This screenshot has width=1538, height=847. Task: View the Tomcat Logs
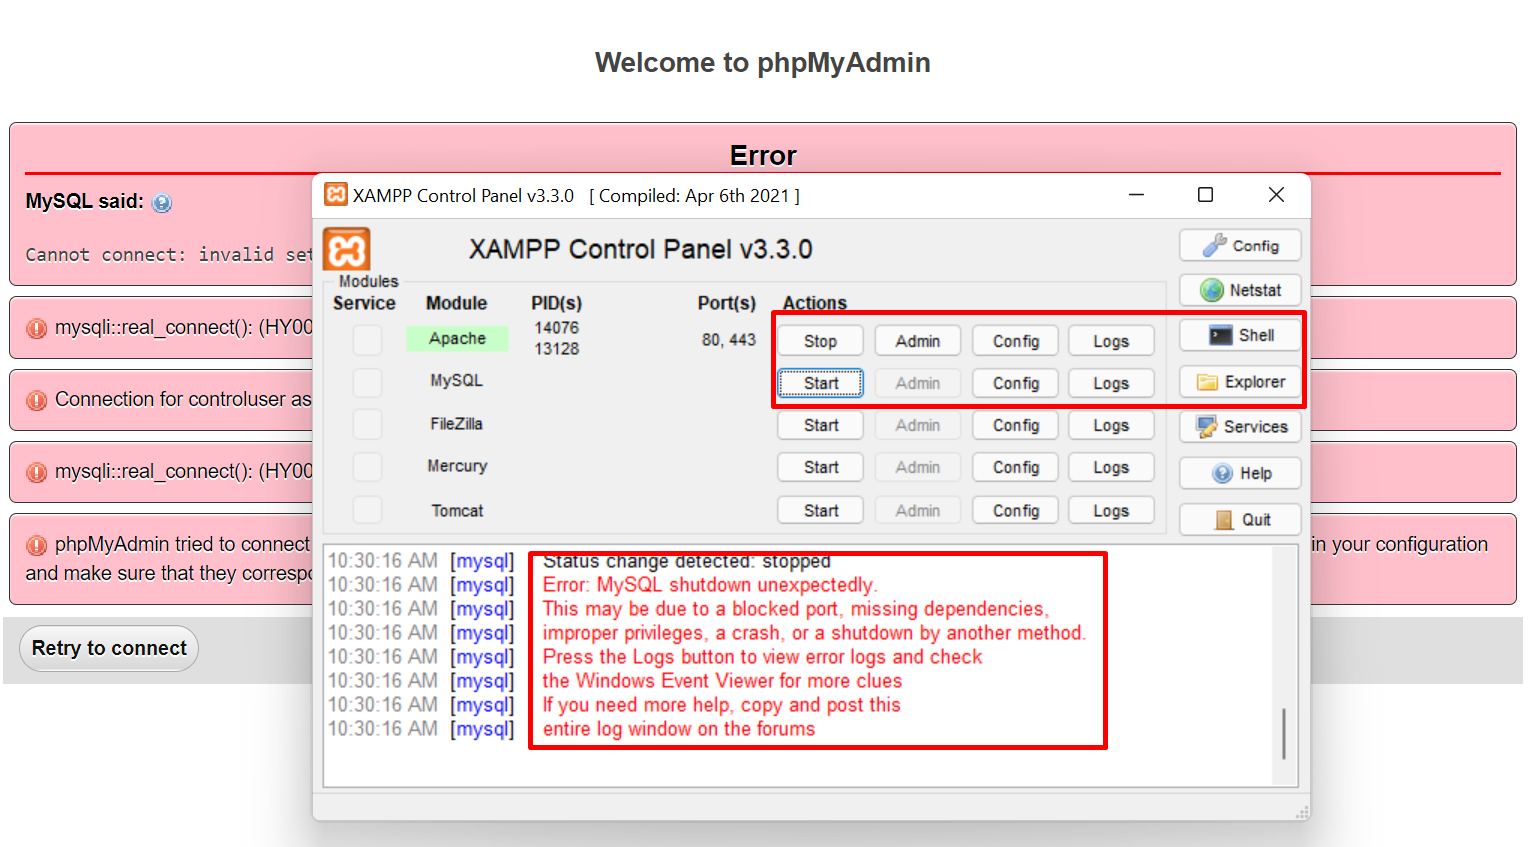pyautogui.click(x=1111, y=510)
